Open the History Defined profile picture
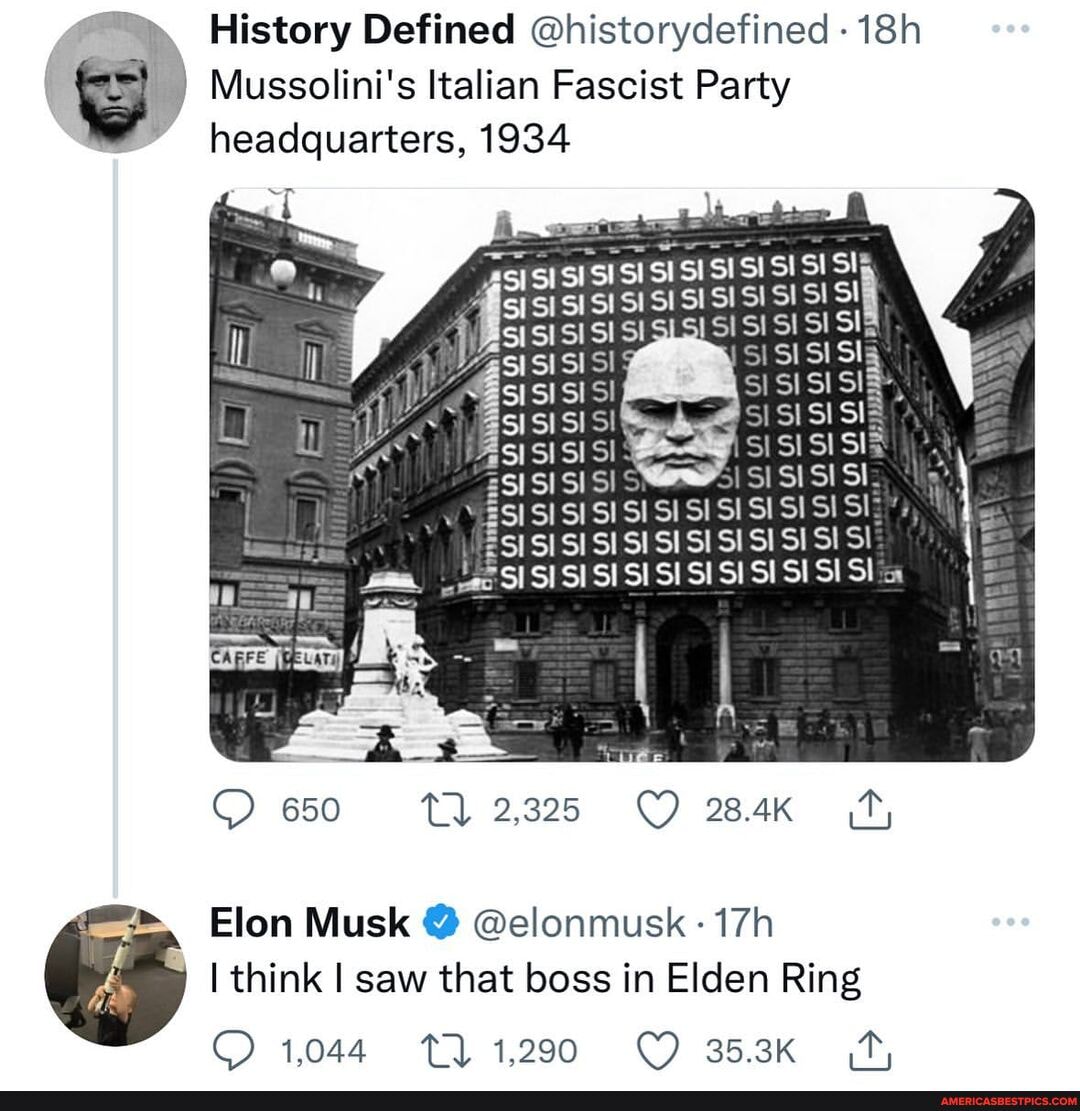This screenshot has width=1080, height=1111. pos(115,83)
